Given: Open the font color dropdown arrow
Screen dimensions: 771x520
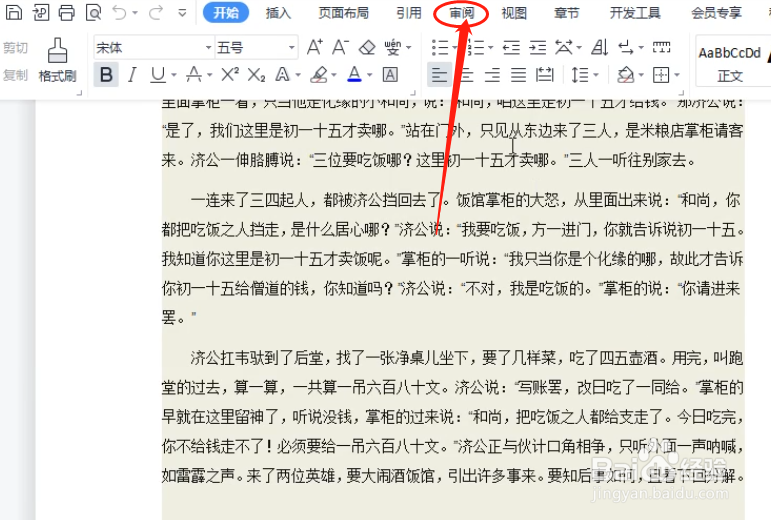Looking at the screenshot, I should tap(370, 75).
